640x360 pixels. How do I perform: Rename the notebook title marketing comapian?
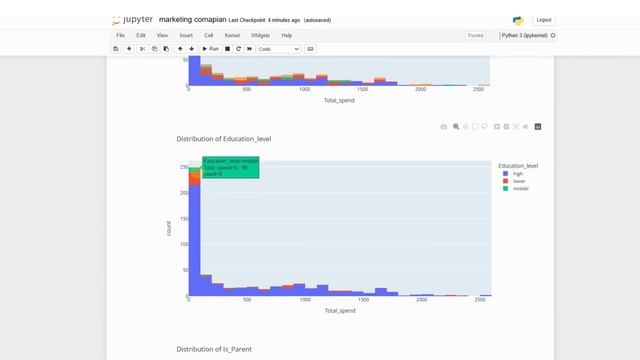[193, 20]
